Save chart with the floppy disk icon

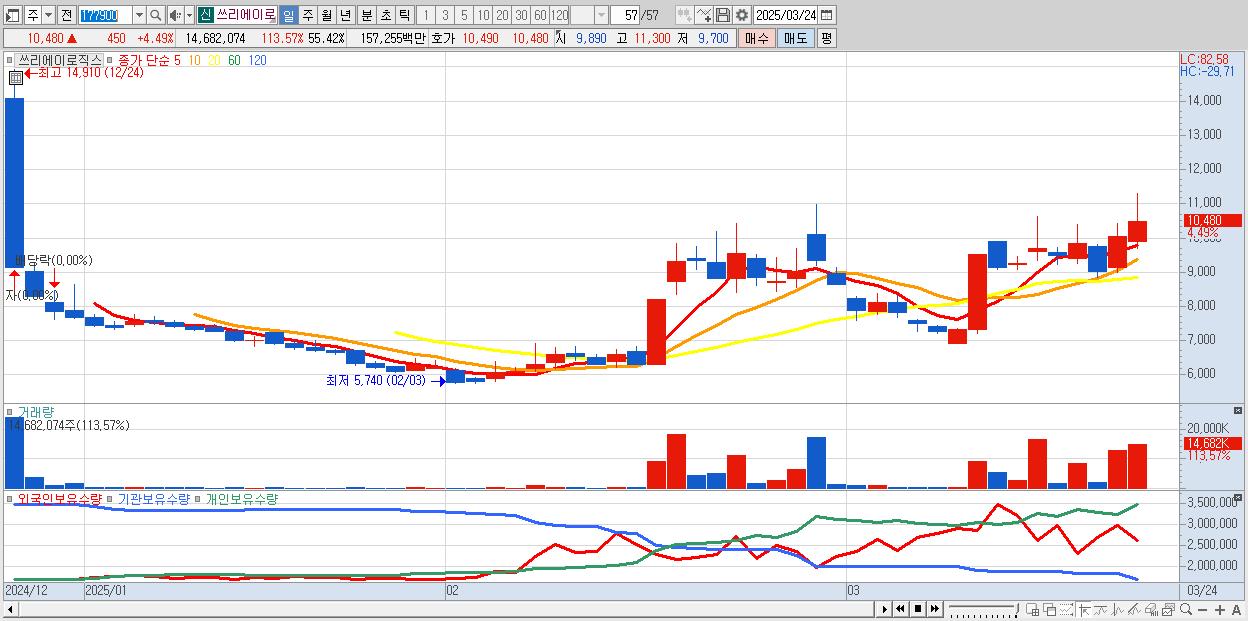point(723,15)
